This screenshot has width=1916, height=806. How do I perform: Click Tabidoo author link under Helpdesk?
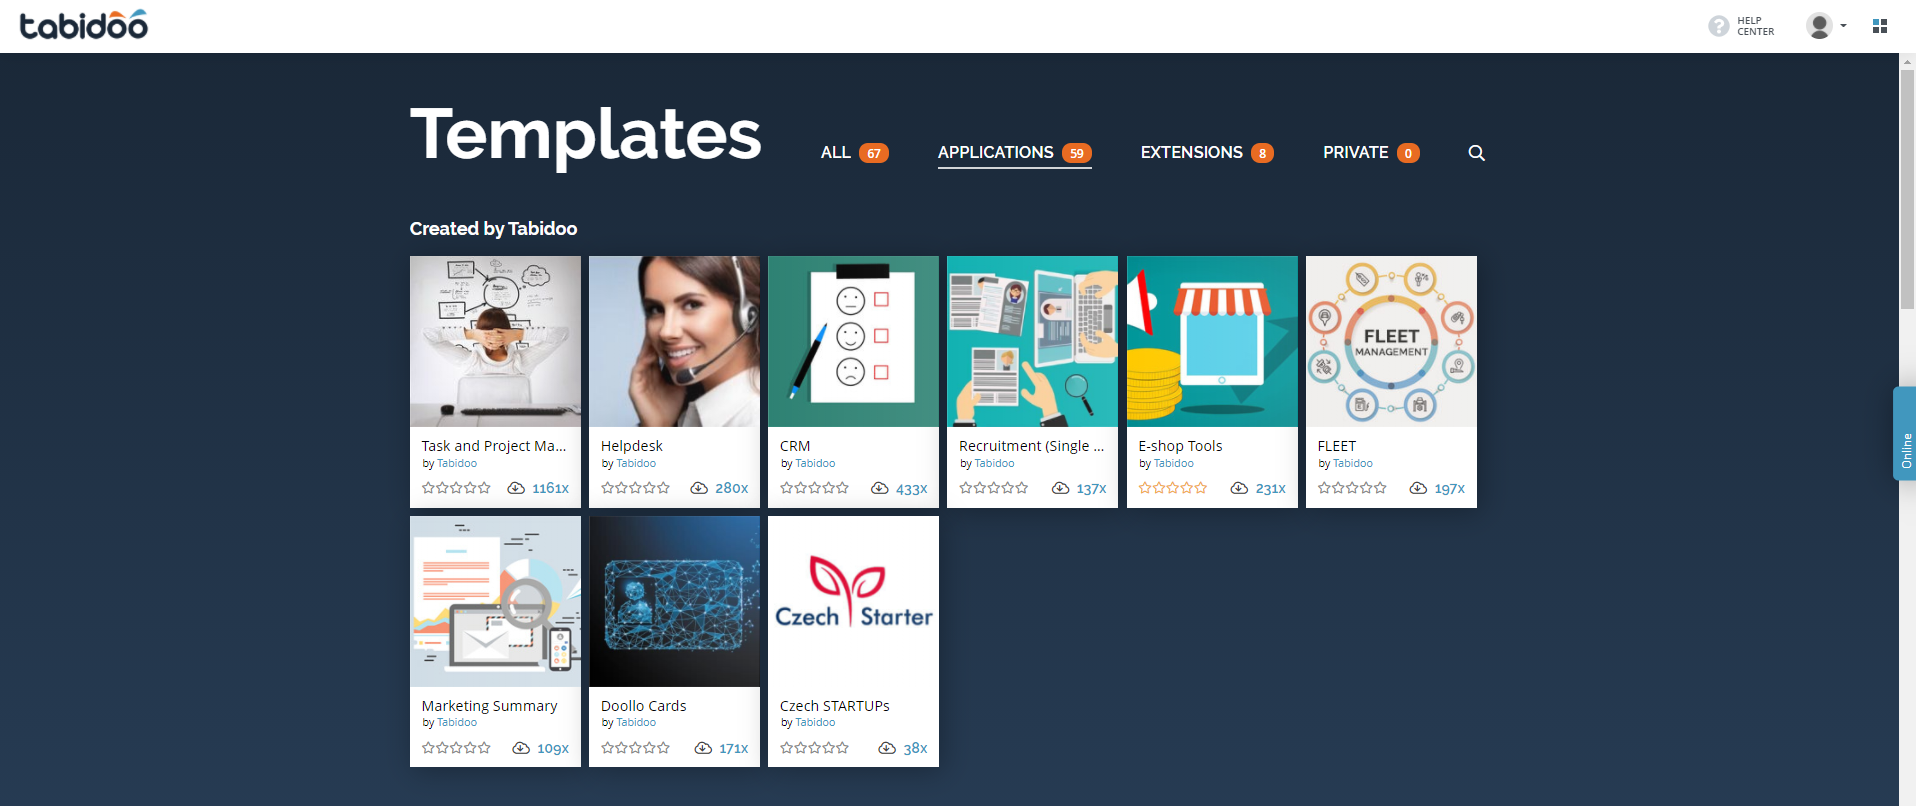(x=636, y=463)
